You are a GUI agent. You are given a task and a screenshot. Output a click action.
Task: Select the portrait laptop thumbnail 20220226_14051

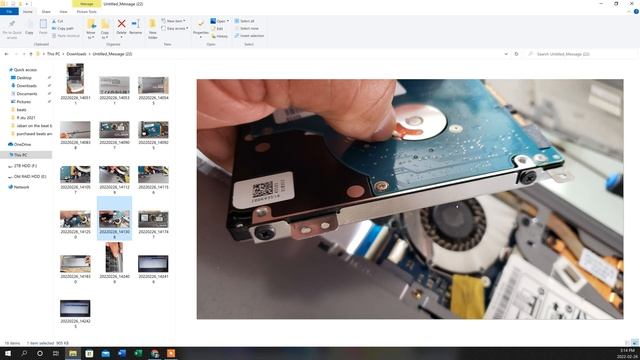(x=75, y=78)
